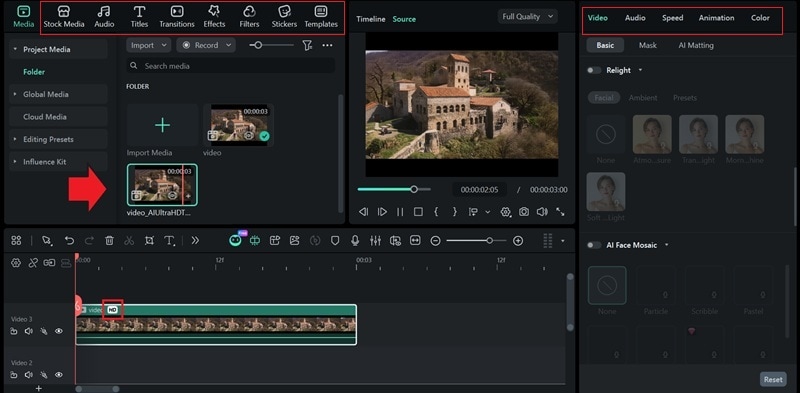The width and height of the screenshot is (800, 393).
Task: Mark out point with right brace
Action: (455, 212)
